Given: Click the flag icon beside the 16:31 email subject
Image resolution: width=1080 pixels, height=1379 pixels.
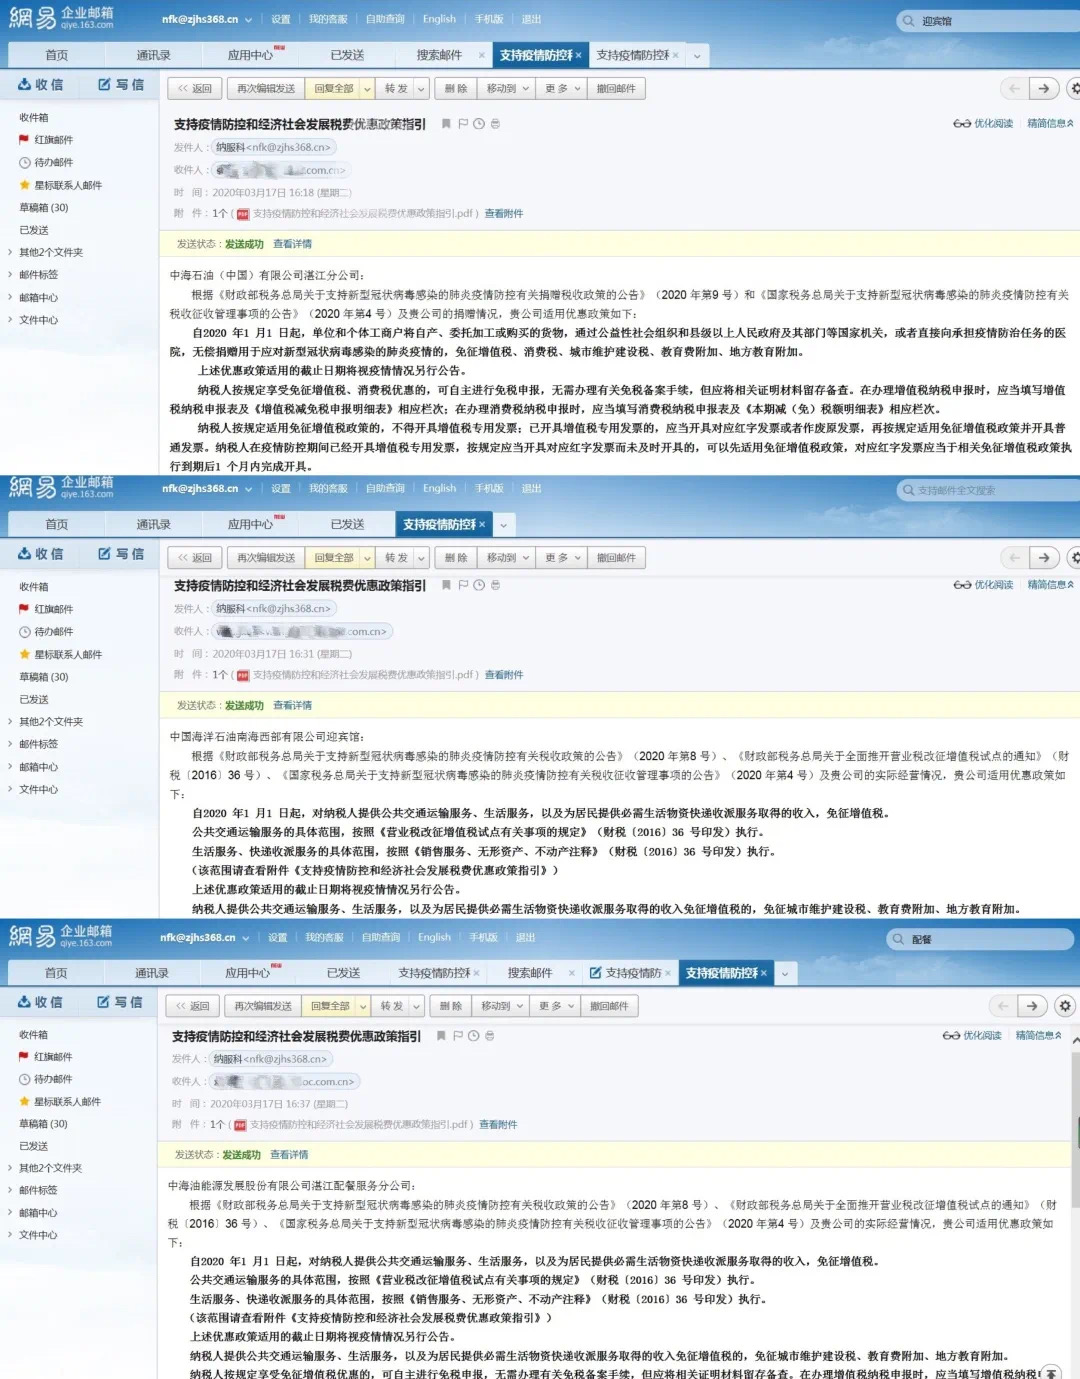Looking at the screenshot, I should (463, 585).
